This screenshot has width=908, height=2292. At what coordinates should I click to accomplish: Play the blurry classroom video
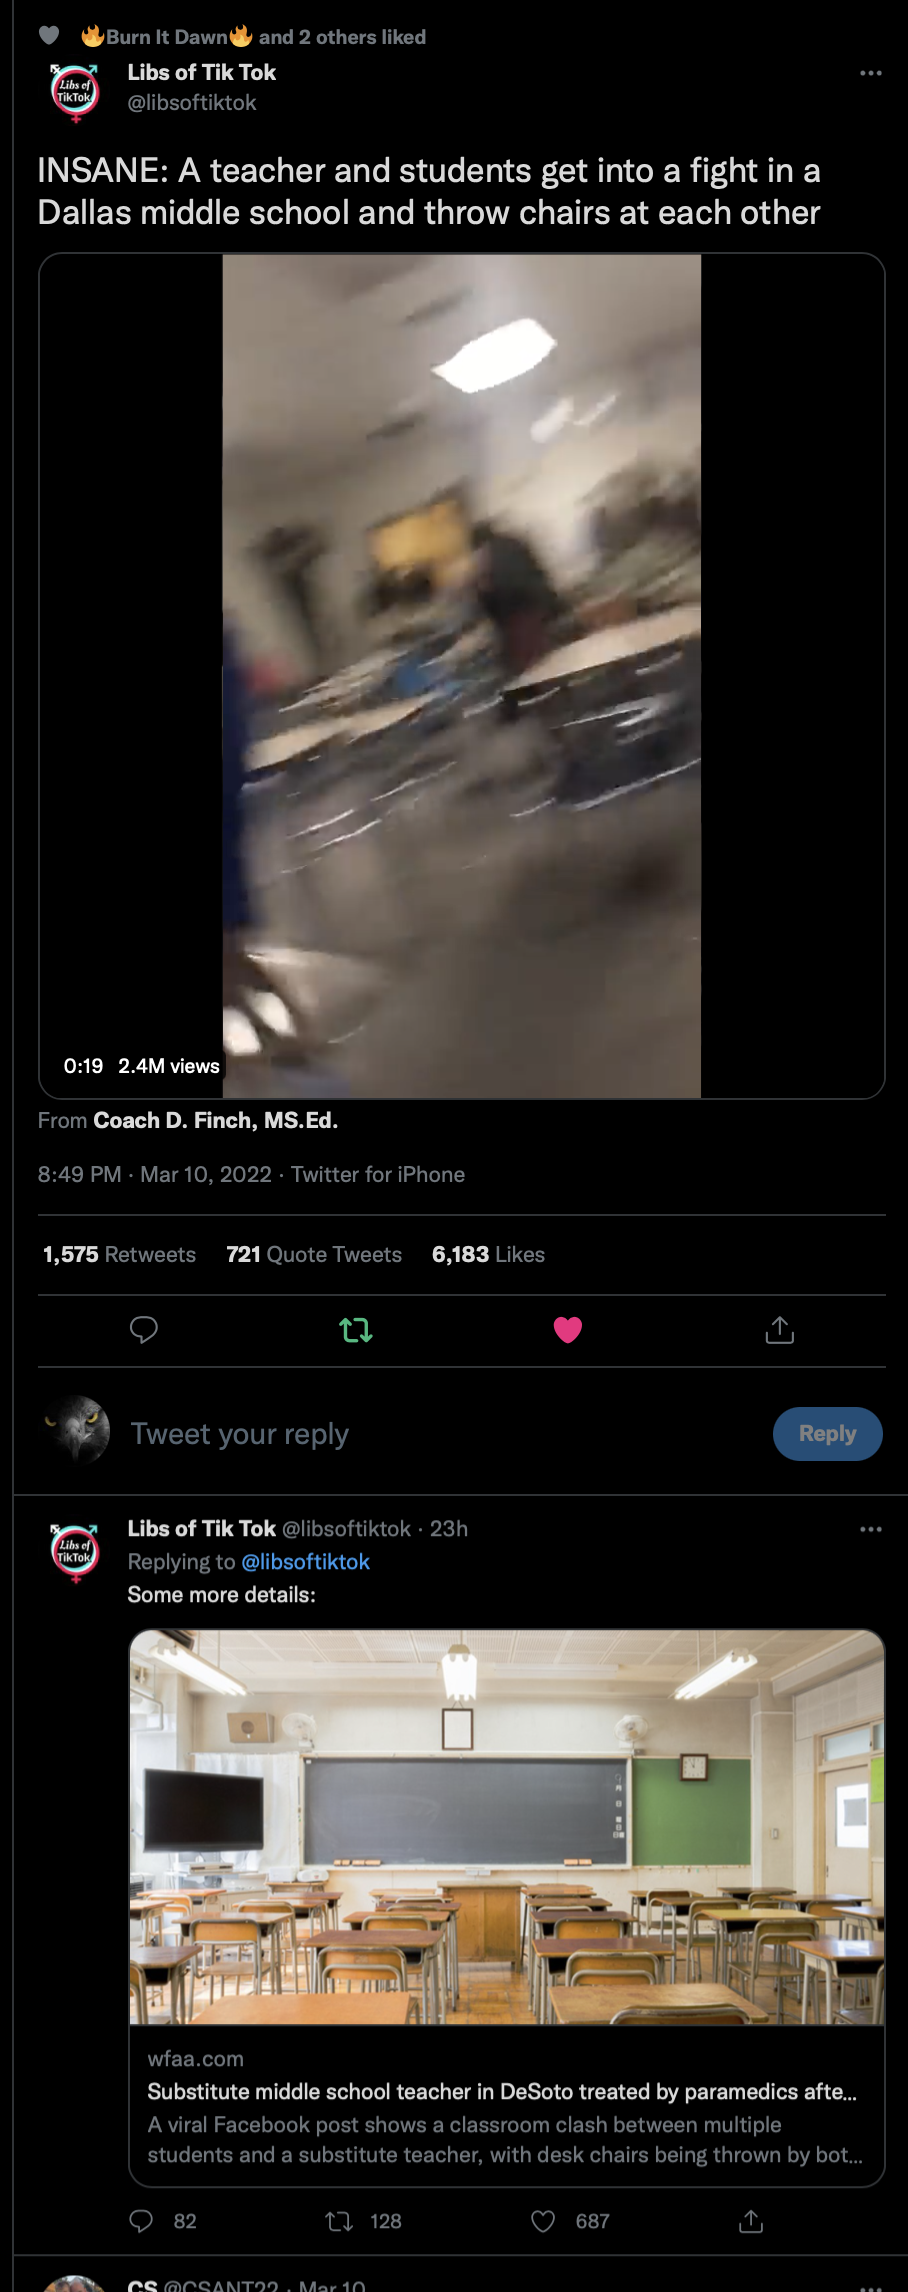(x=462, y=676)
